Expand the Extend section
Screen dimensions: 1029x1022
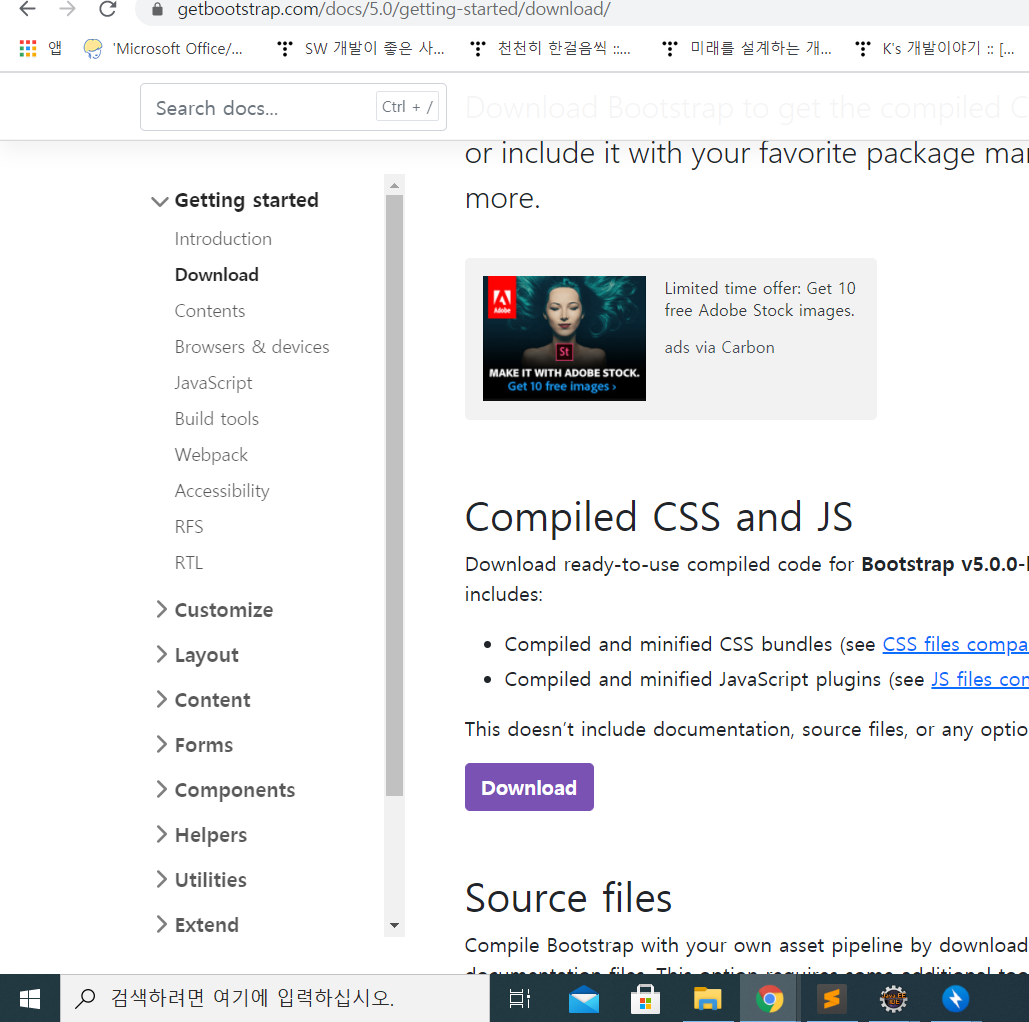point(198,925)
